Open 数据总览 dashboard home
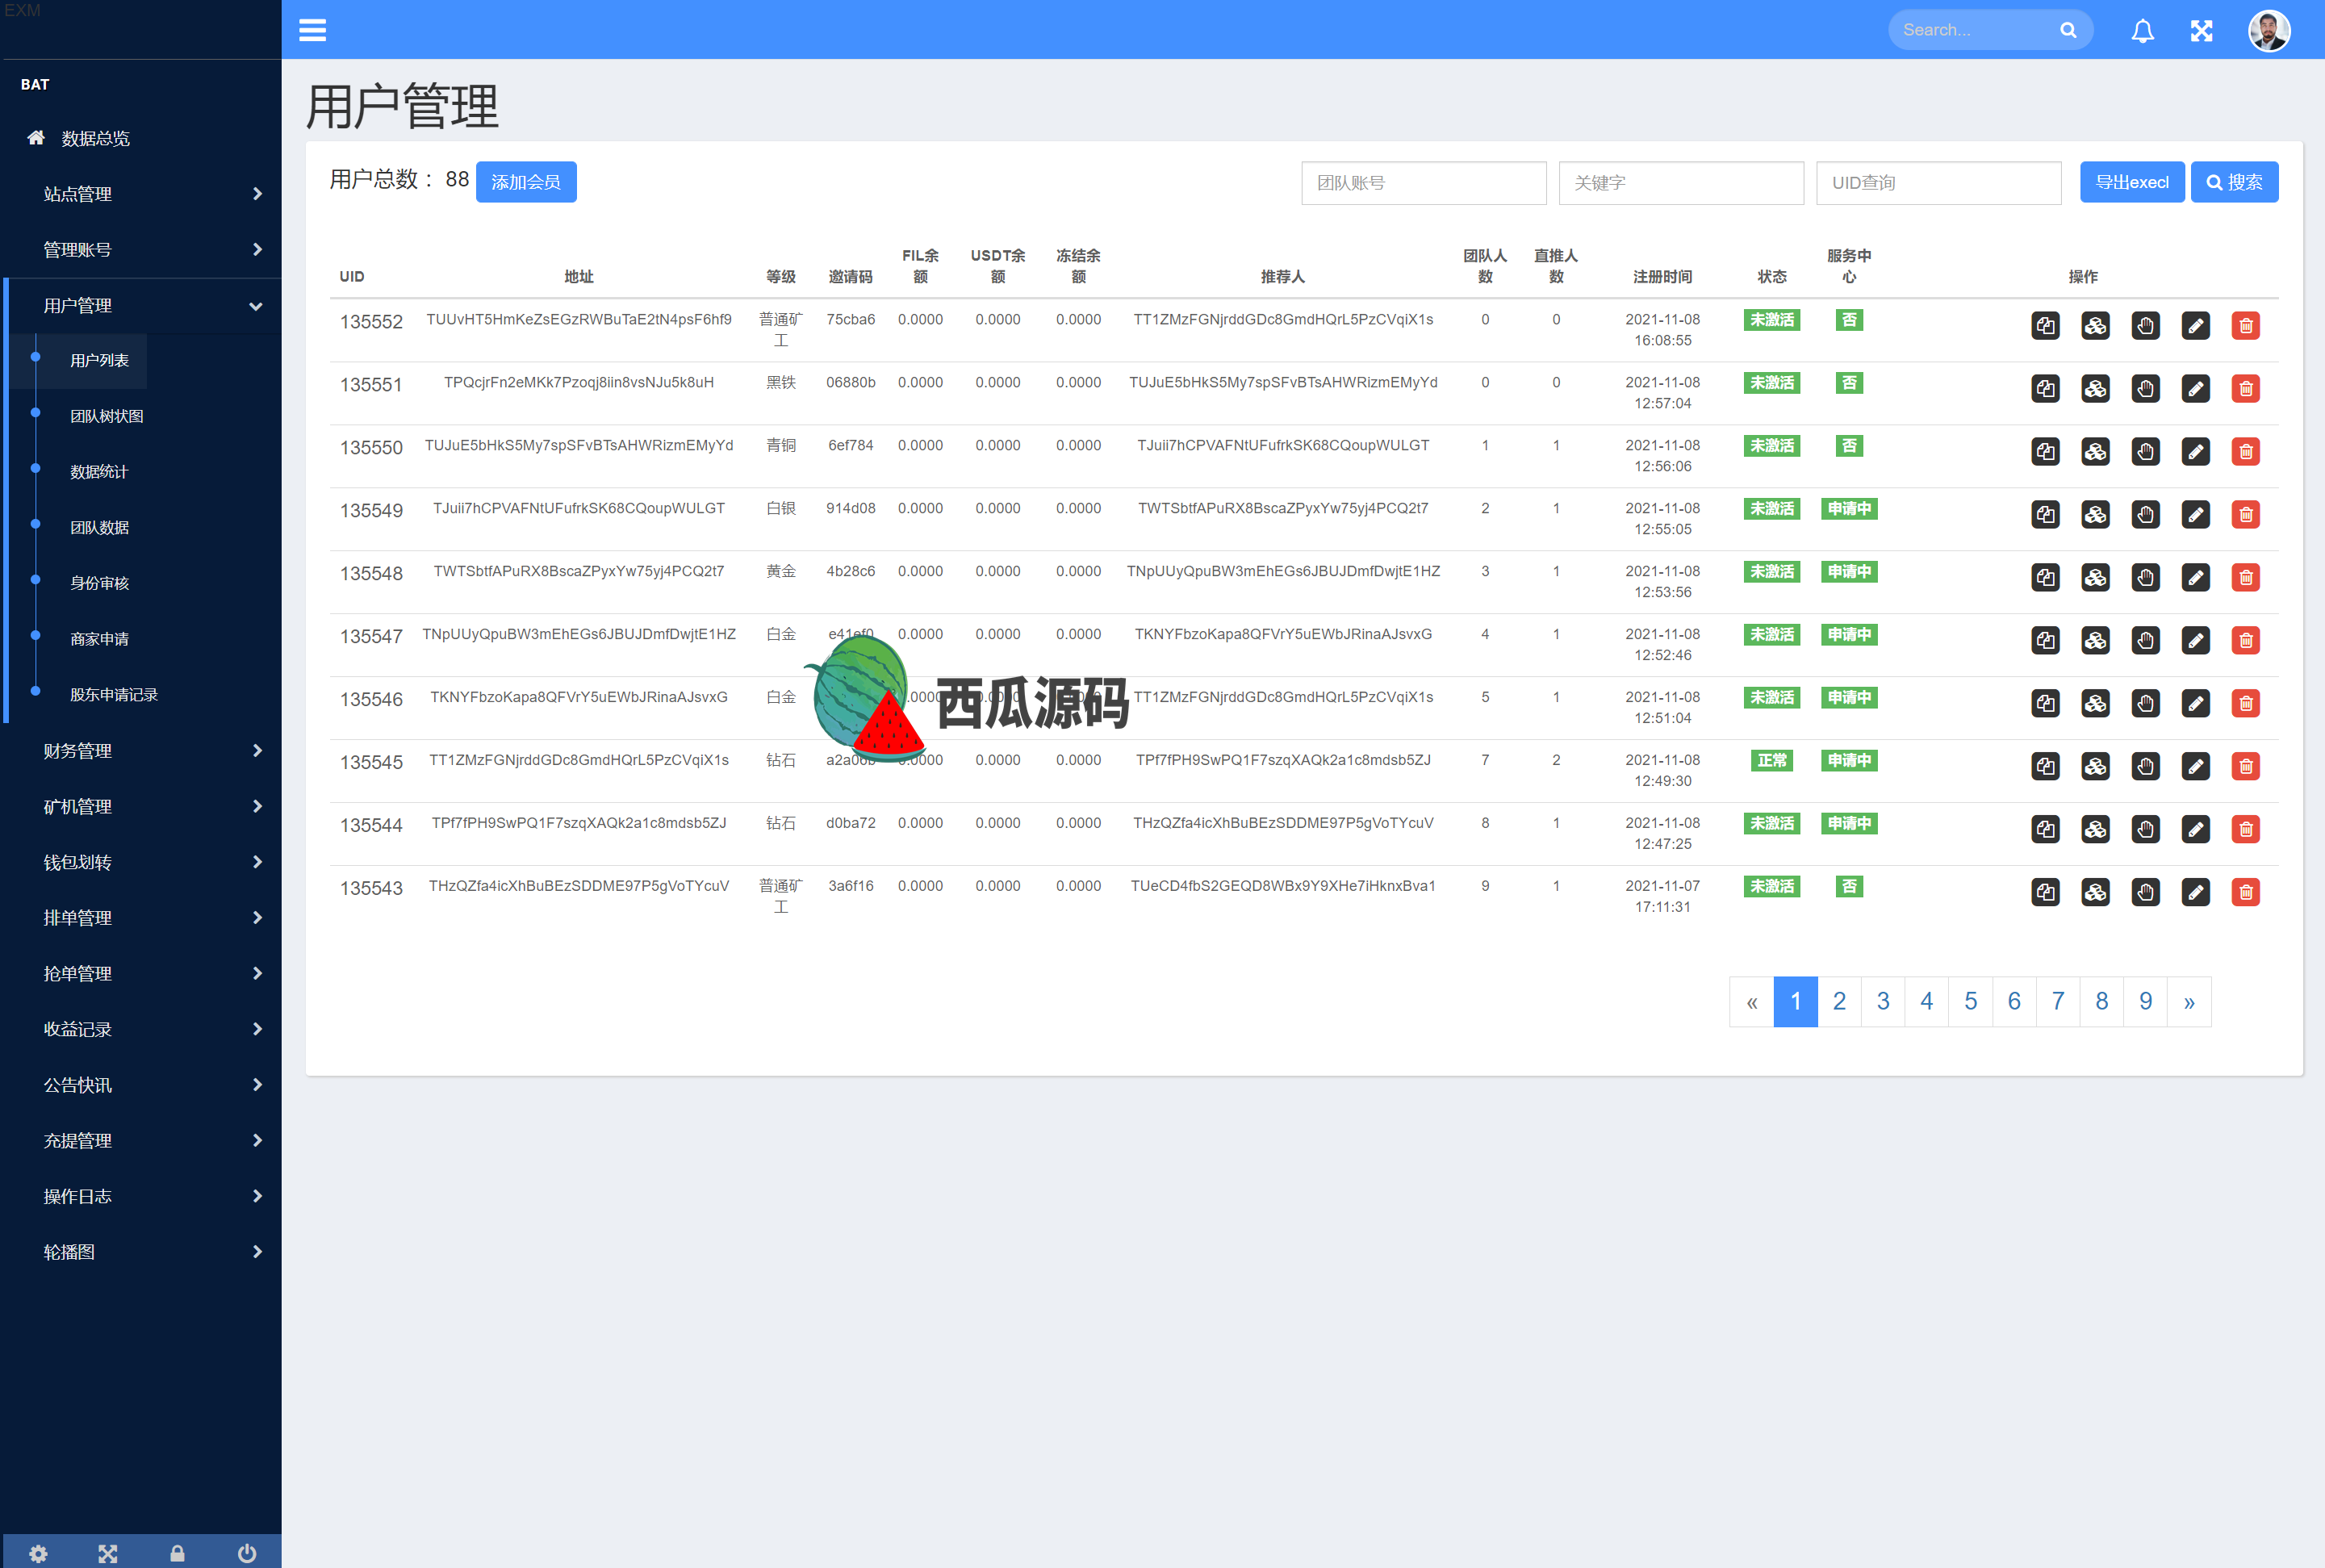 pyautogui.click(x=141, y=139)
